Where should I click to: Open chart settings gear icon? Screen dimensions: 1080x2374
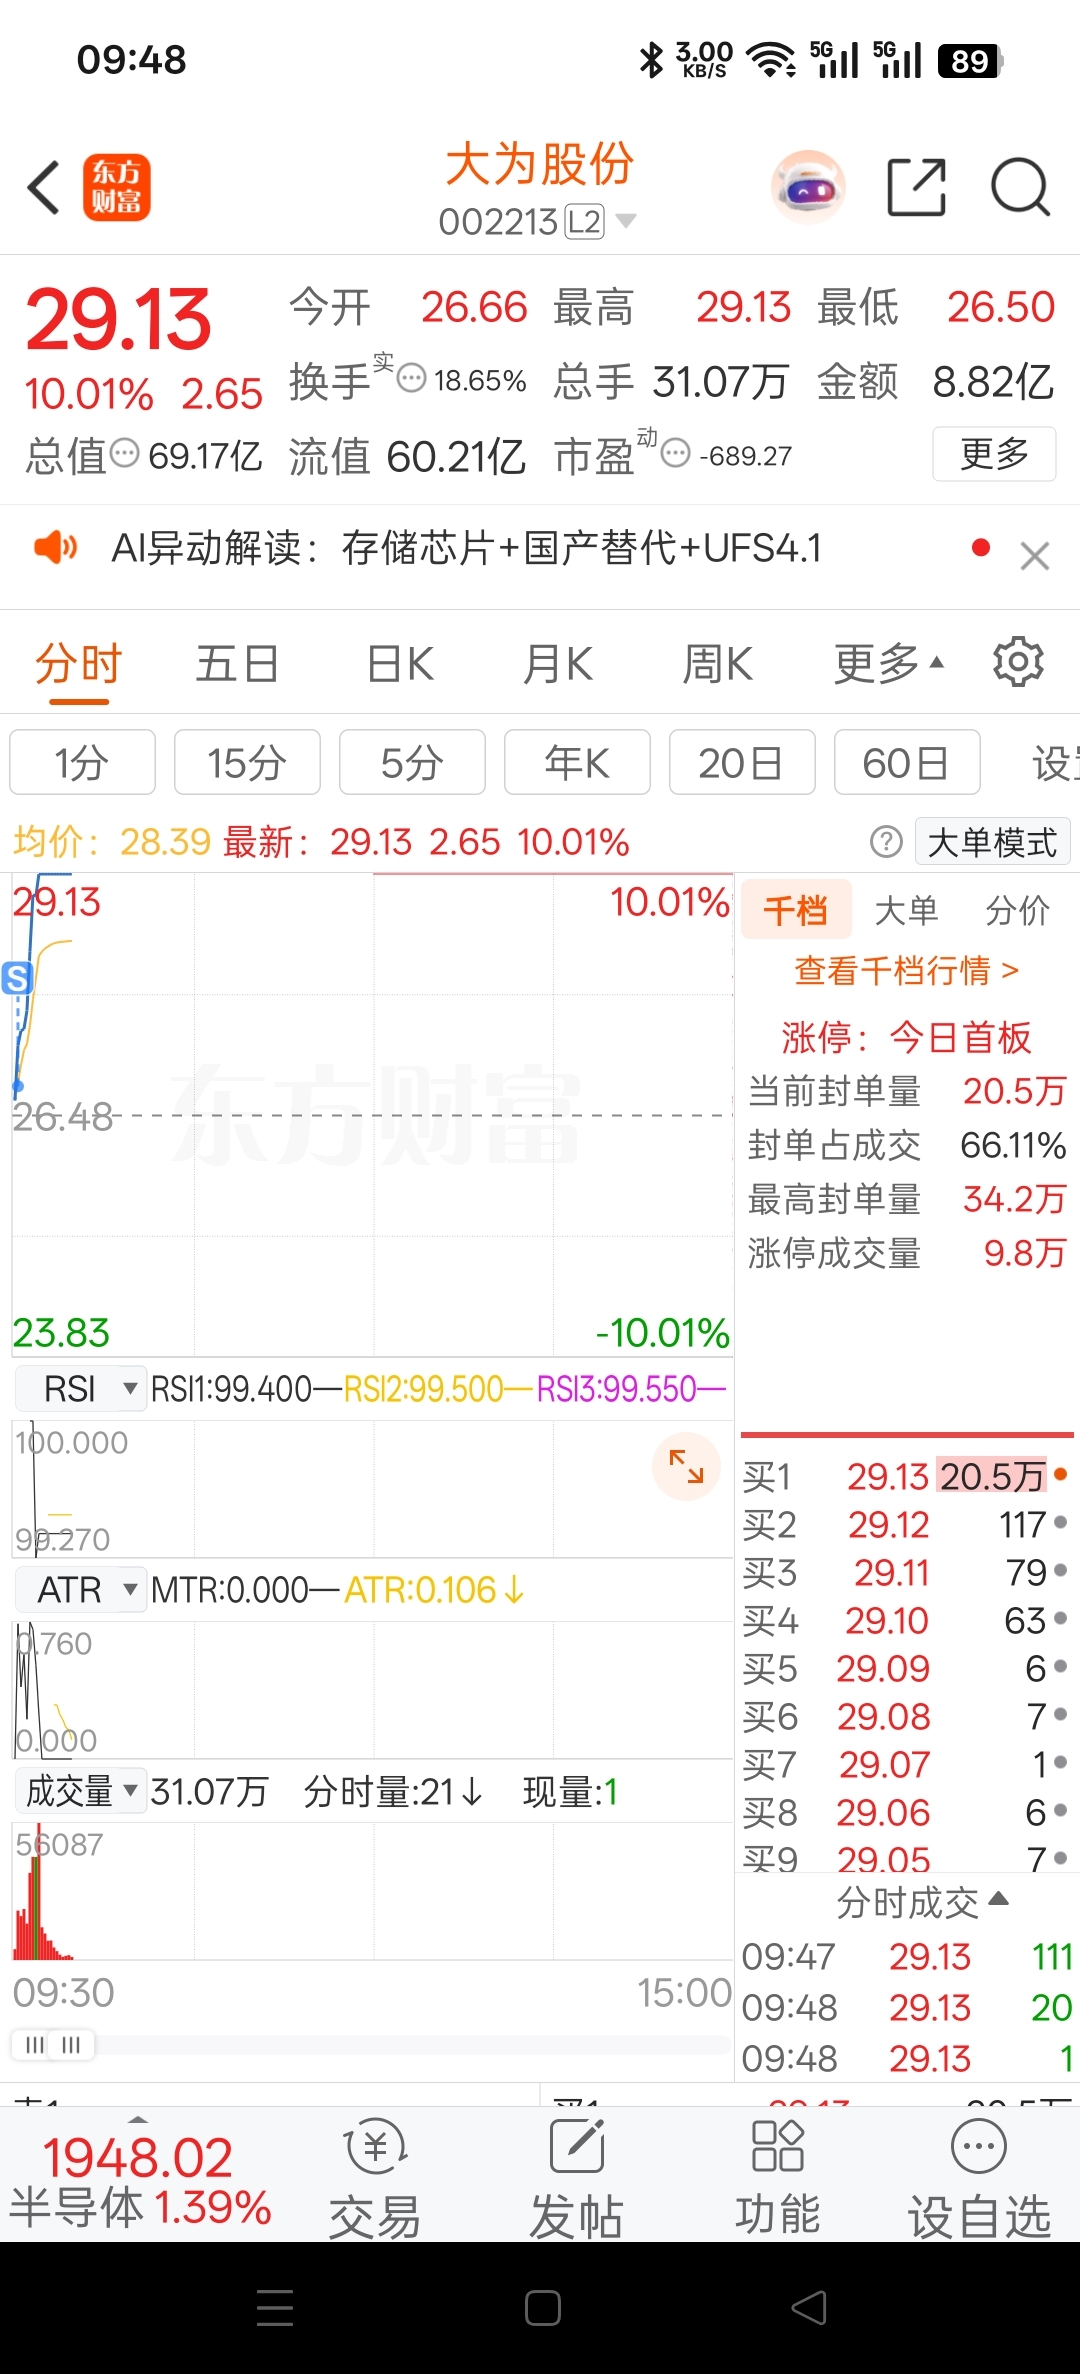coord(1018,662)
